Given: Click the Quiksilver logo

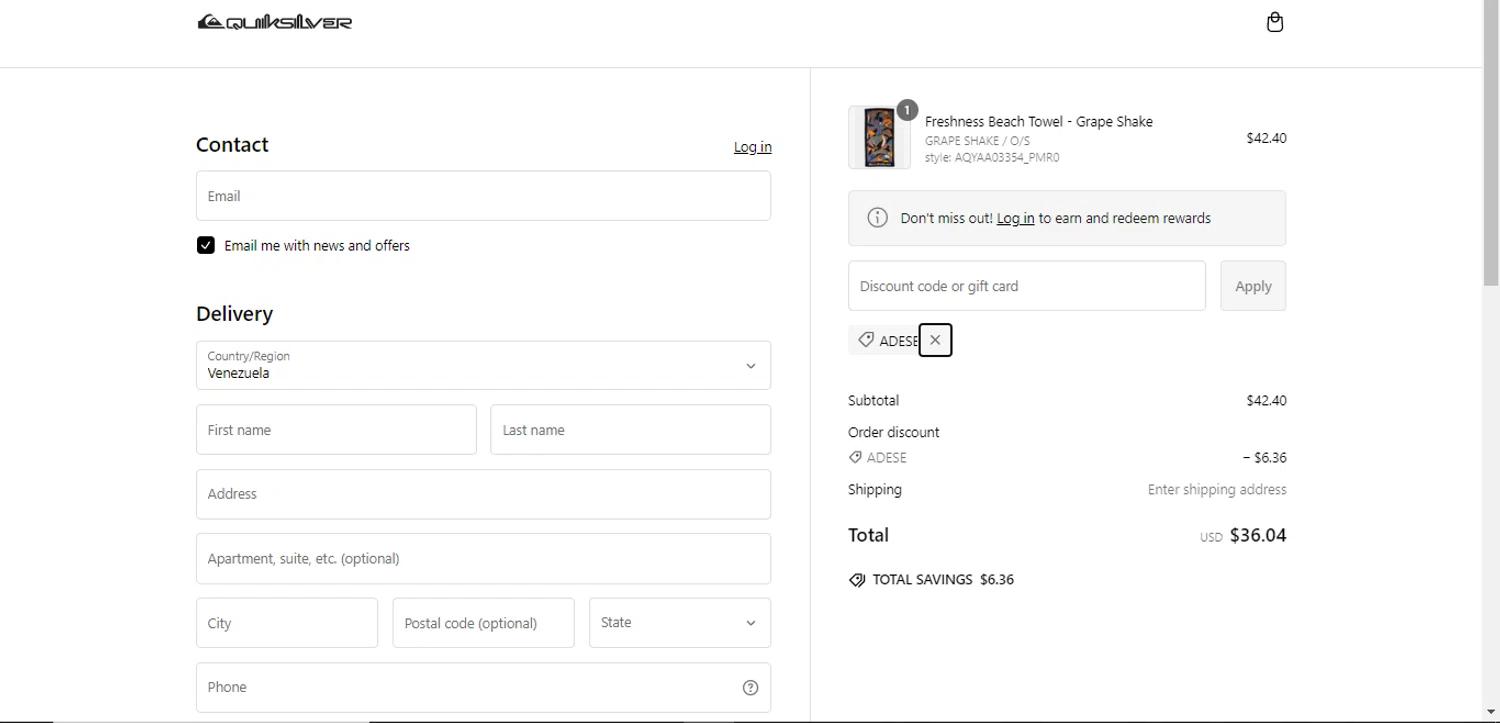Looking at the screenshot, I should 275,22.
